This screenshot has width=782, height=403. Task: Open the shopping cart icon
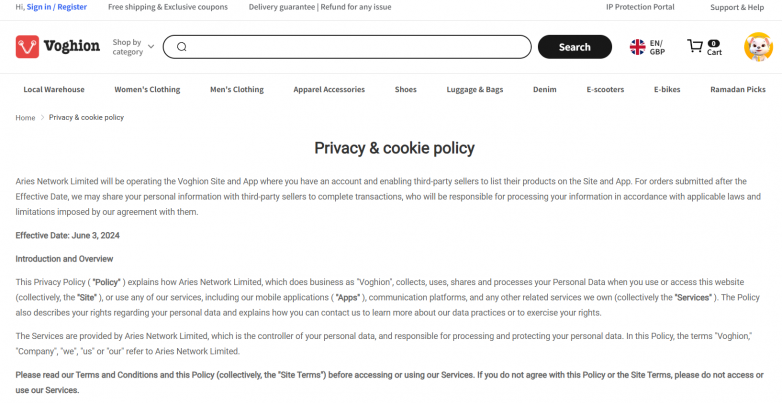pyautogui.click(x=695, y=46)
